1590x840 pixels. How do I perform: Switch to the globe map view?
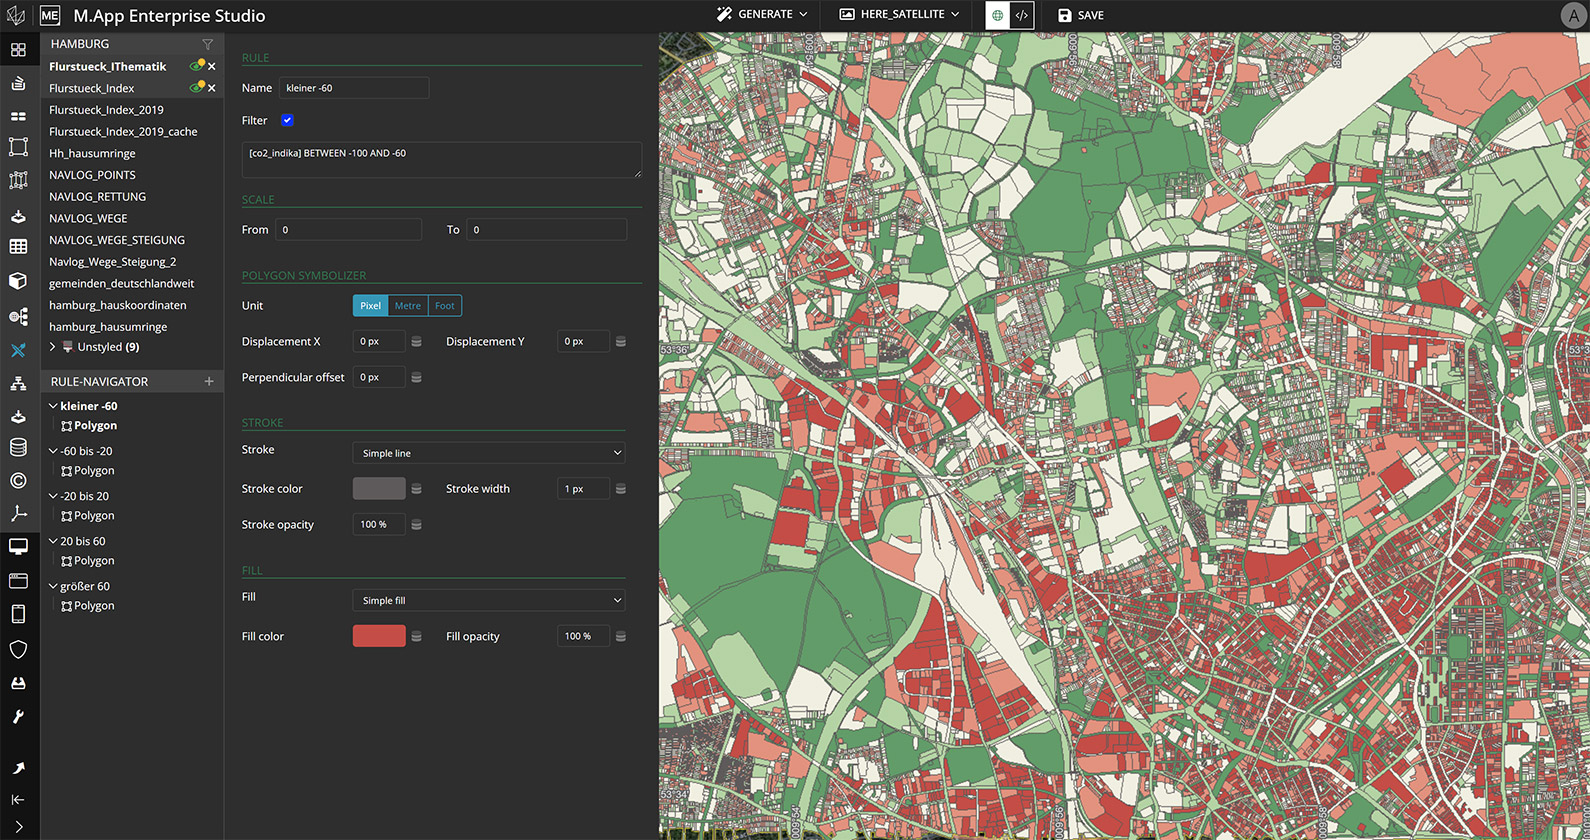coord(998,15)
